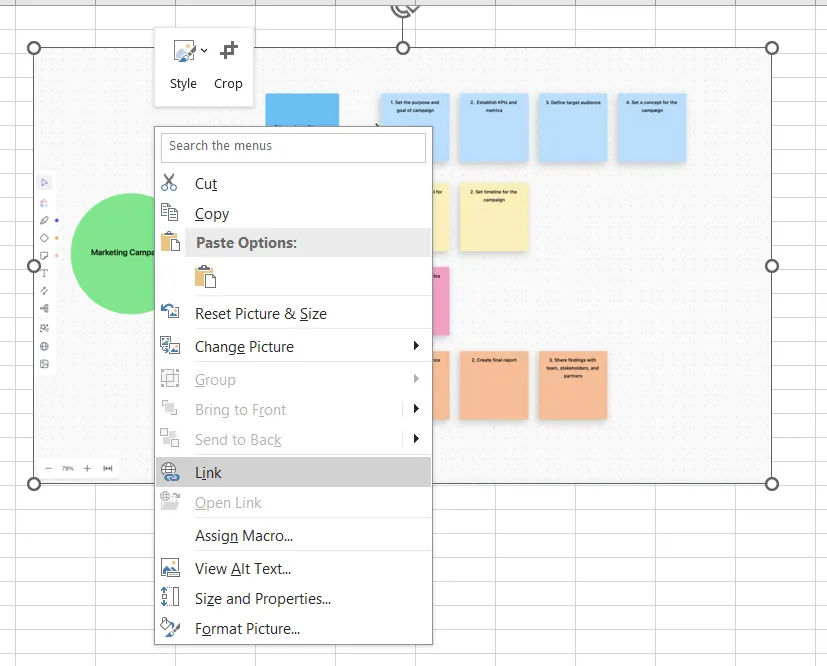Click the right-middle picture resize handle
The height and width of the screenshot is (666, 827).
coord(772,266)
